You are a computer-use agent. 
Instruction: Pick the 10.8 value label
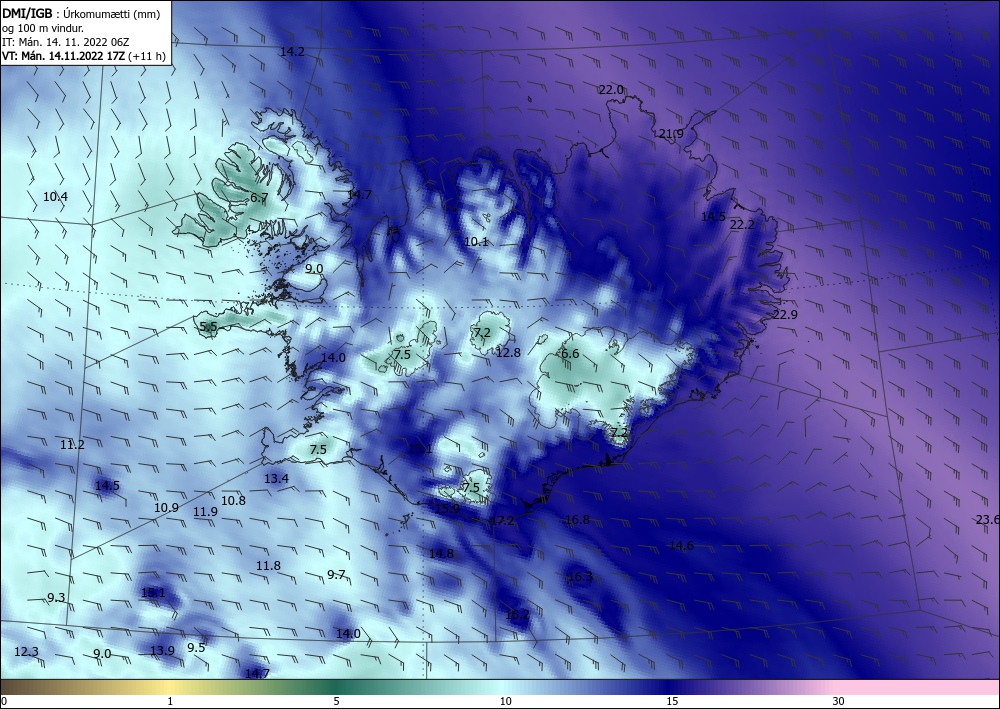pyautogui.click(x=233, y=501)
